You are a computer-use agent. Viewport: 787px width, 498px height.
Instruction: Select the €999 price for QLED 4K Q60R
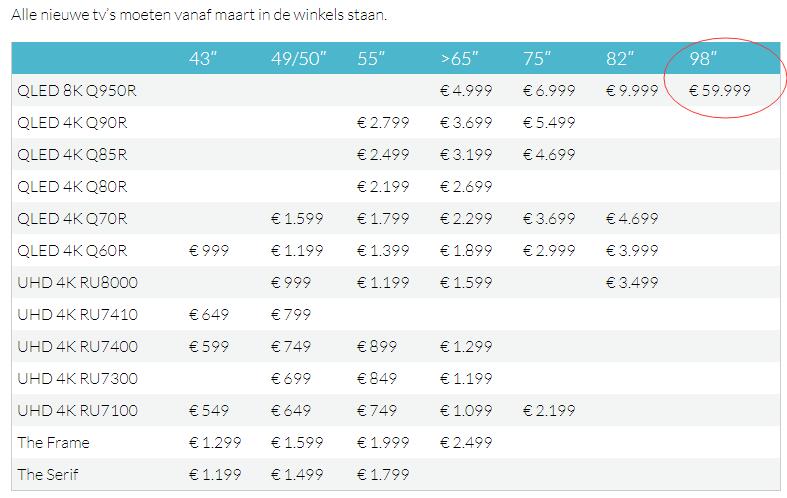coord(209,250)
